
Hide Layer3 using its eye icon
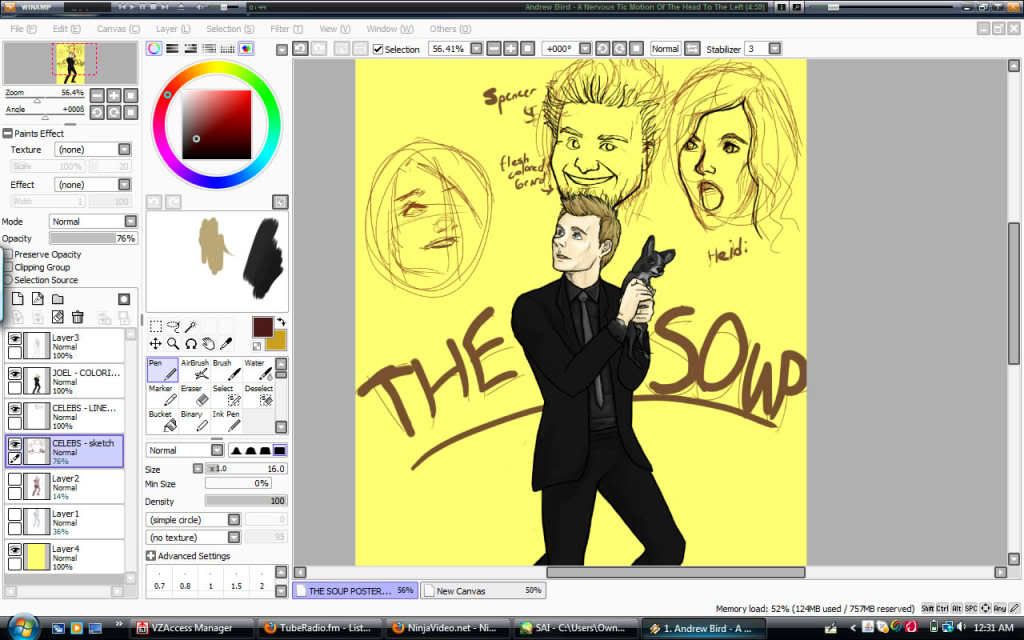pos(14,338)
